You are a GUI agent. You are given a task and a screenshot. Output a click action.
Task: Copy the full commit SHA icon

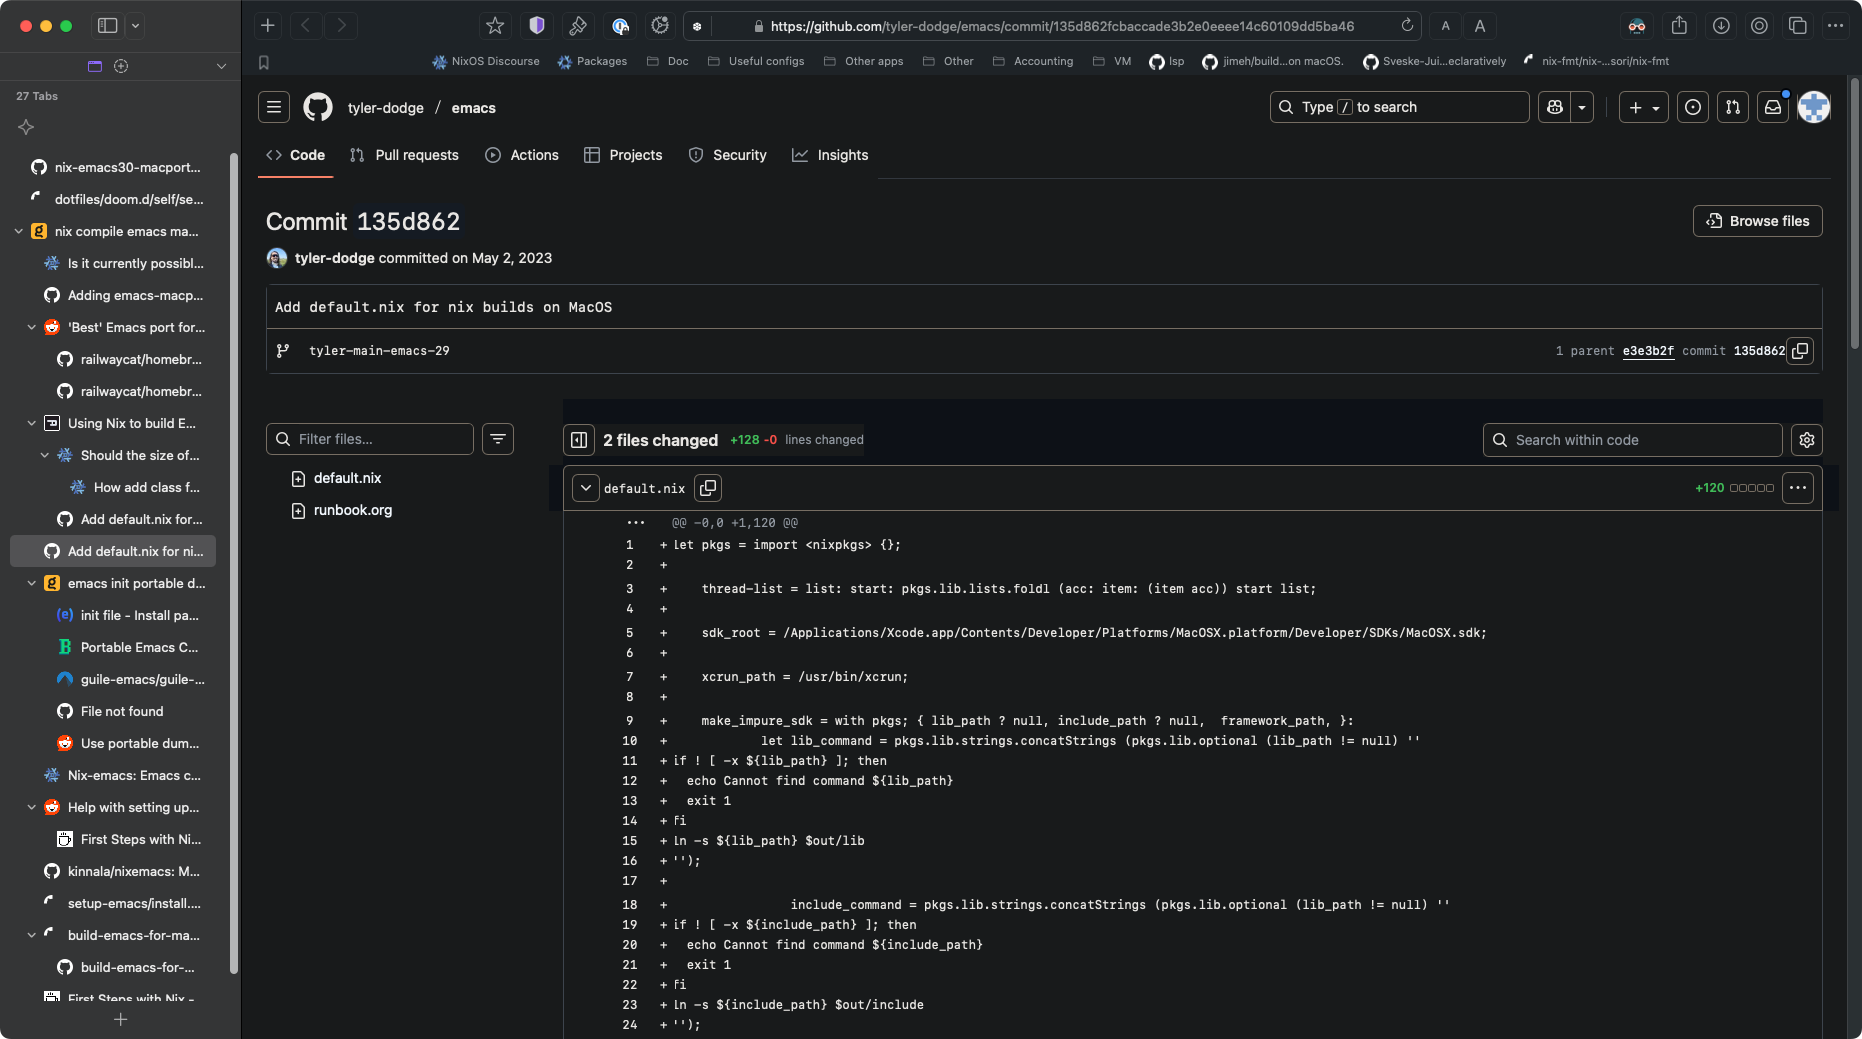click(1800, 351)
